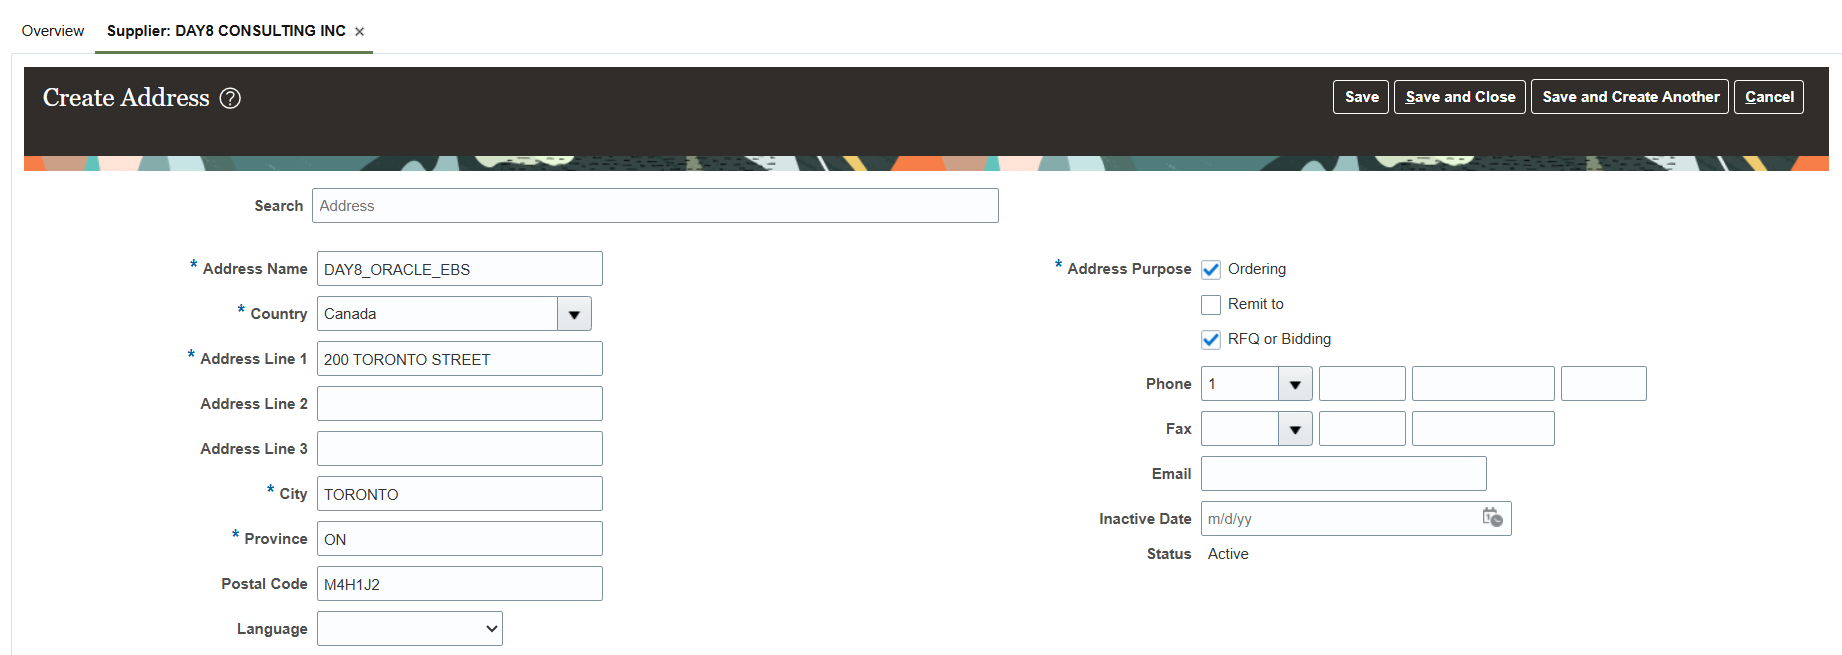1842x655 pixels.
Task: Click the Create Address heading
Action: click(x=126, y=98)
